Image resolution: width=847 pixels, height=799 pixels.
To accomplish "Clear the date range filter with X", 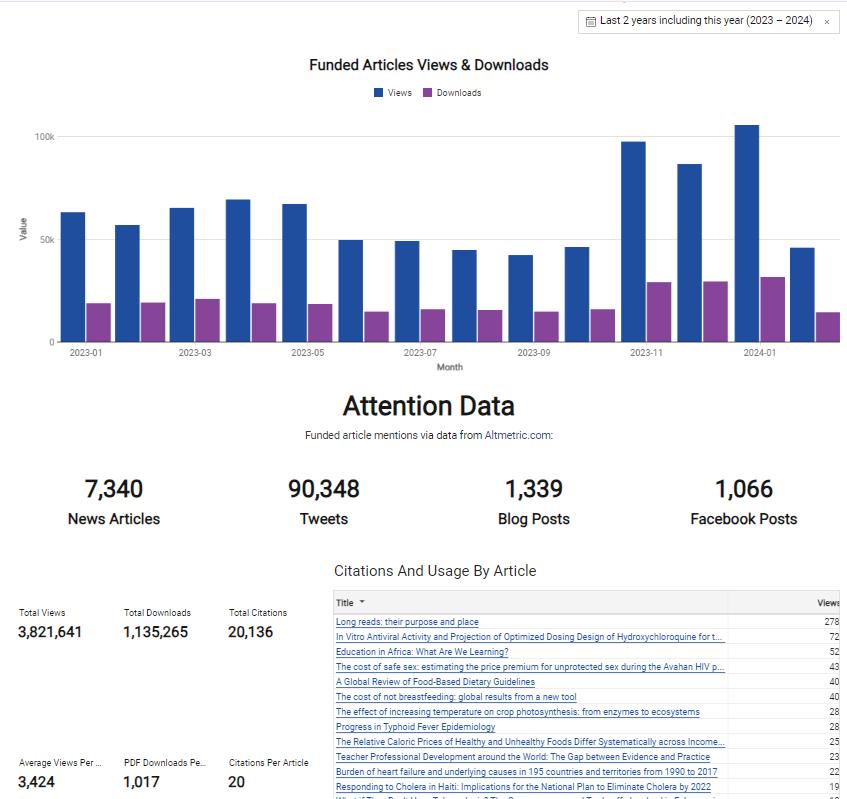I will click(826, 21).
